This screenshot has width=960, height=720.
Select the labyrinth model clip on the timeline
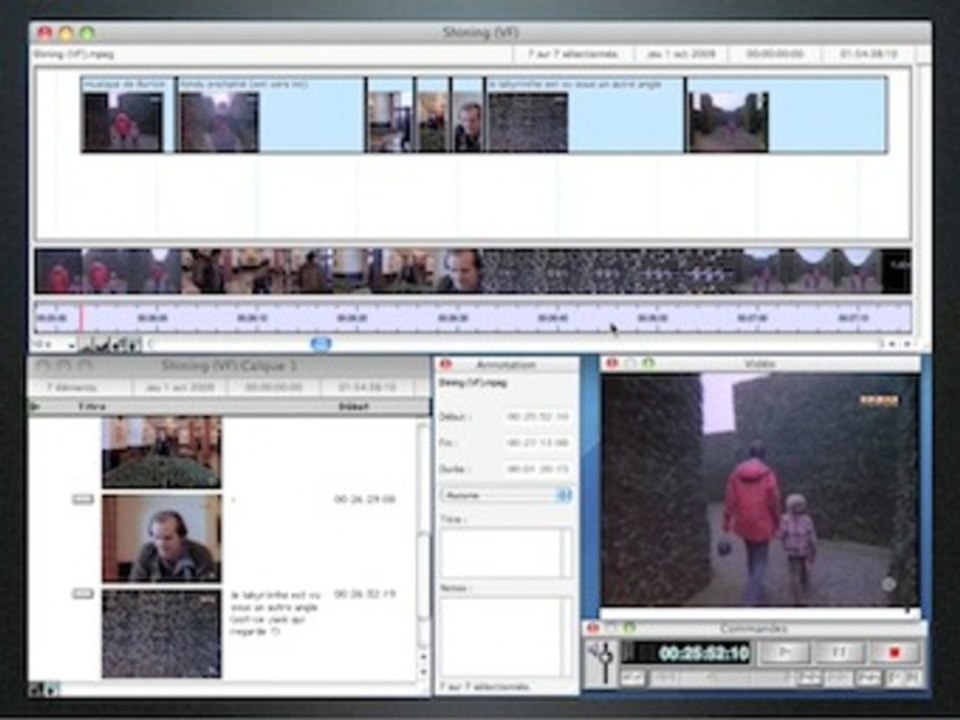[x=585, y=114]
